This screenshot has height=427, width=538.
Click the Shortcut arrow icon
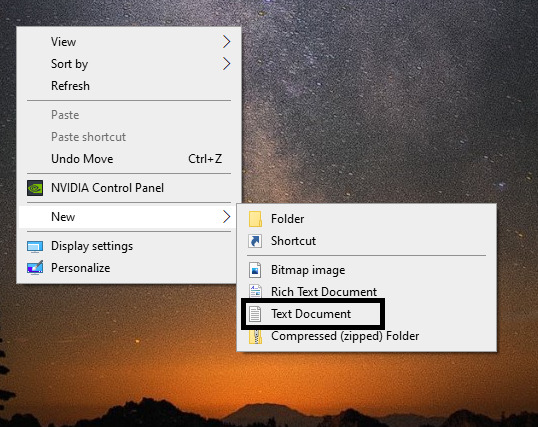click(255, 241)
